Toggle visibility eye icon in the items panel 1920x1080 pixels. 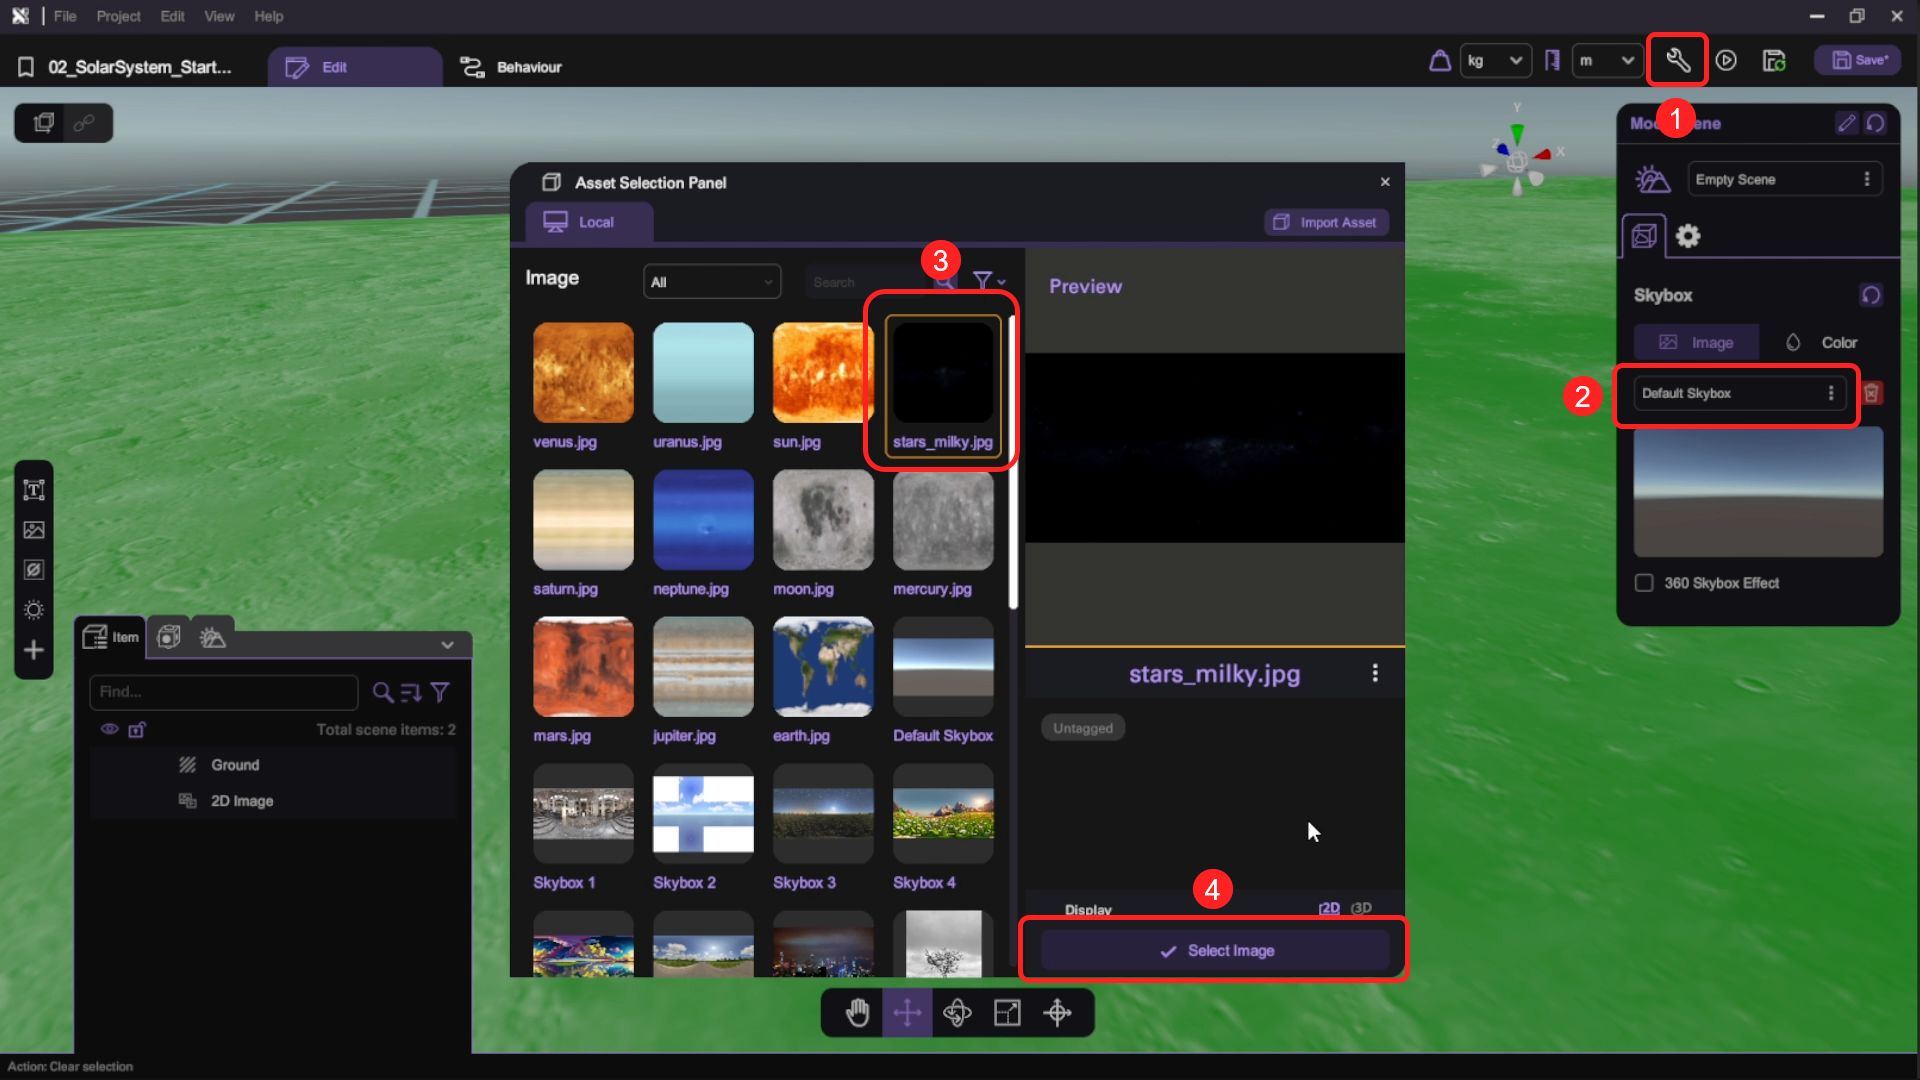(109, 729)
